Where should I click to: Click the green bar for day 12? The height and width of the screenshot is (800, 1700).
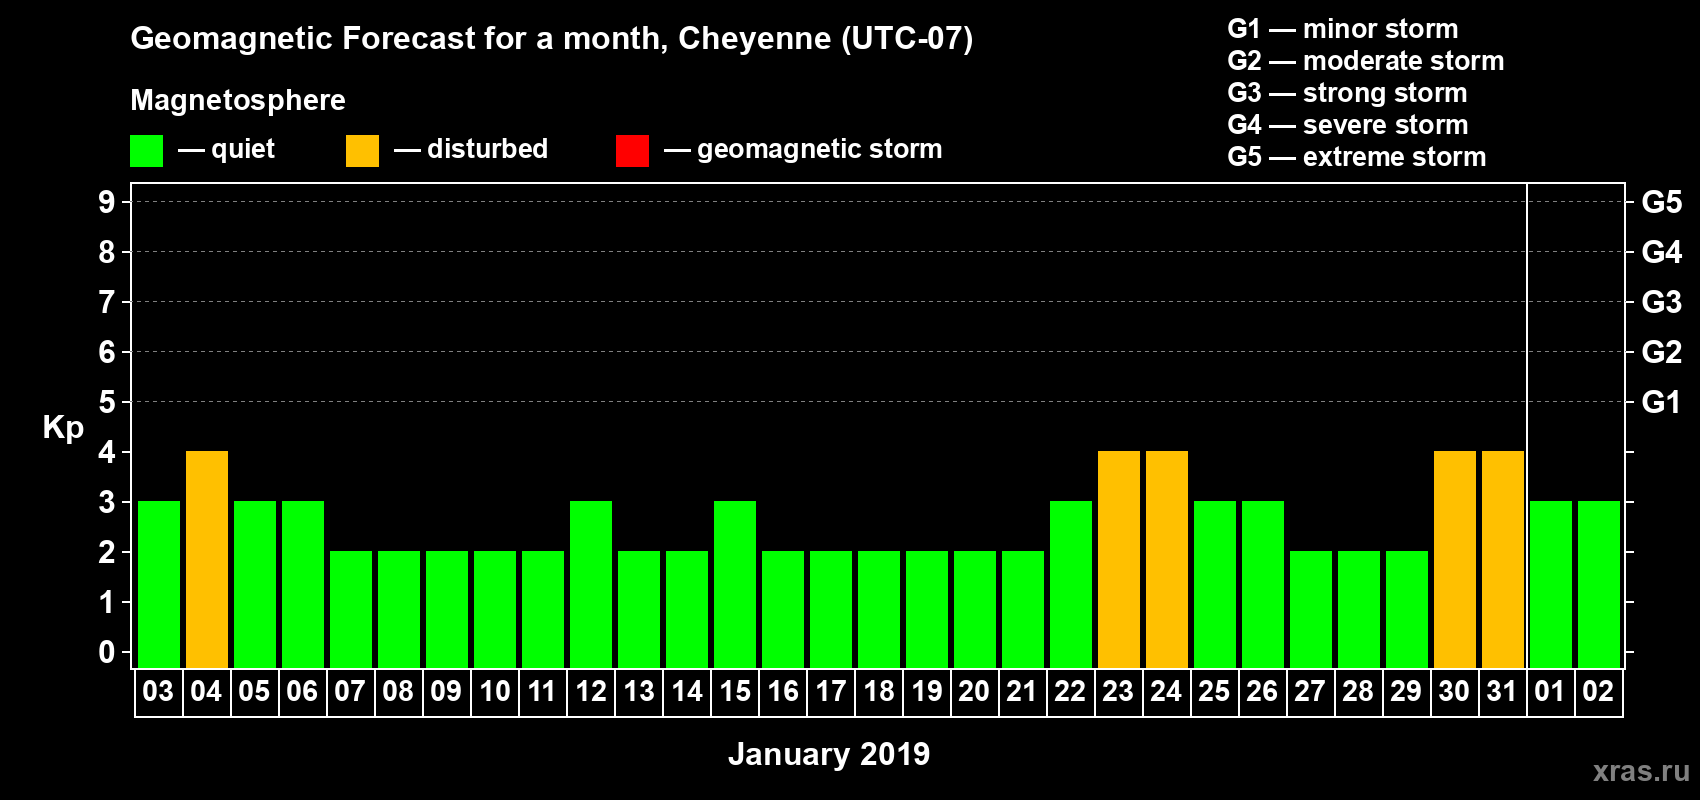[x=591, y=585]
